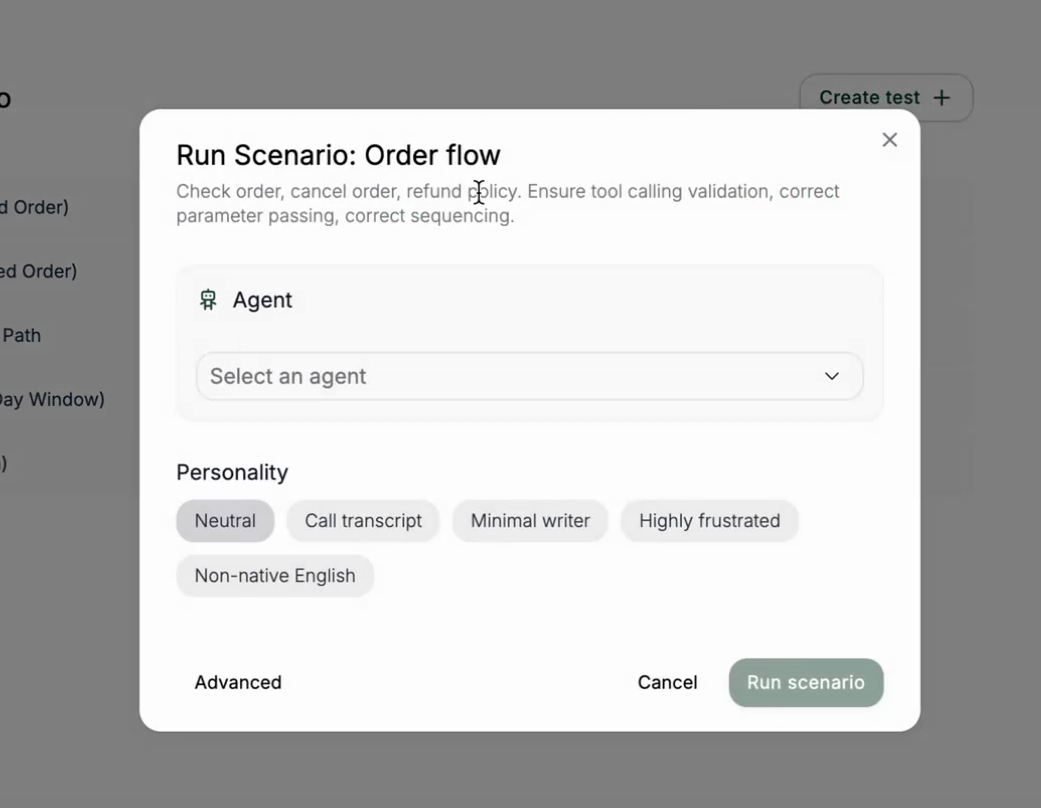
Task: Enable the Highly frustrated personality
Action: point(709,520)
